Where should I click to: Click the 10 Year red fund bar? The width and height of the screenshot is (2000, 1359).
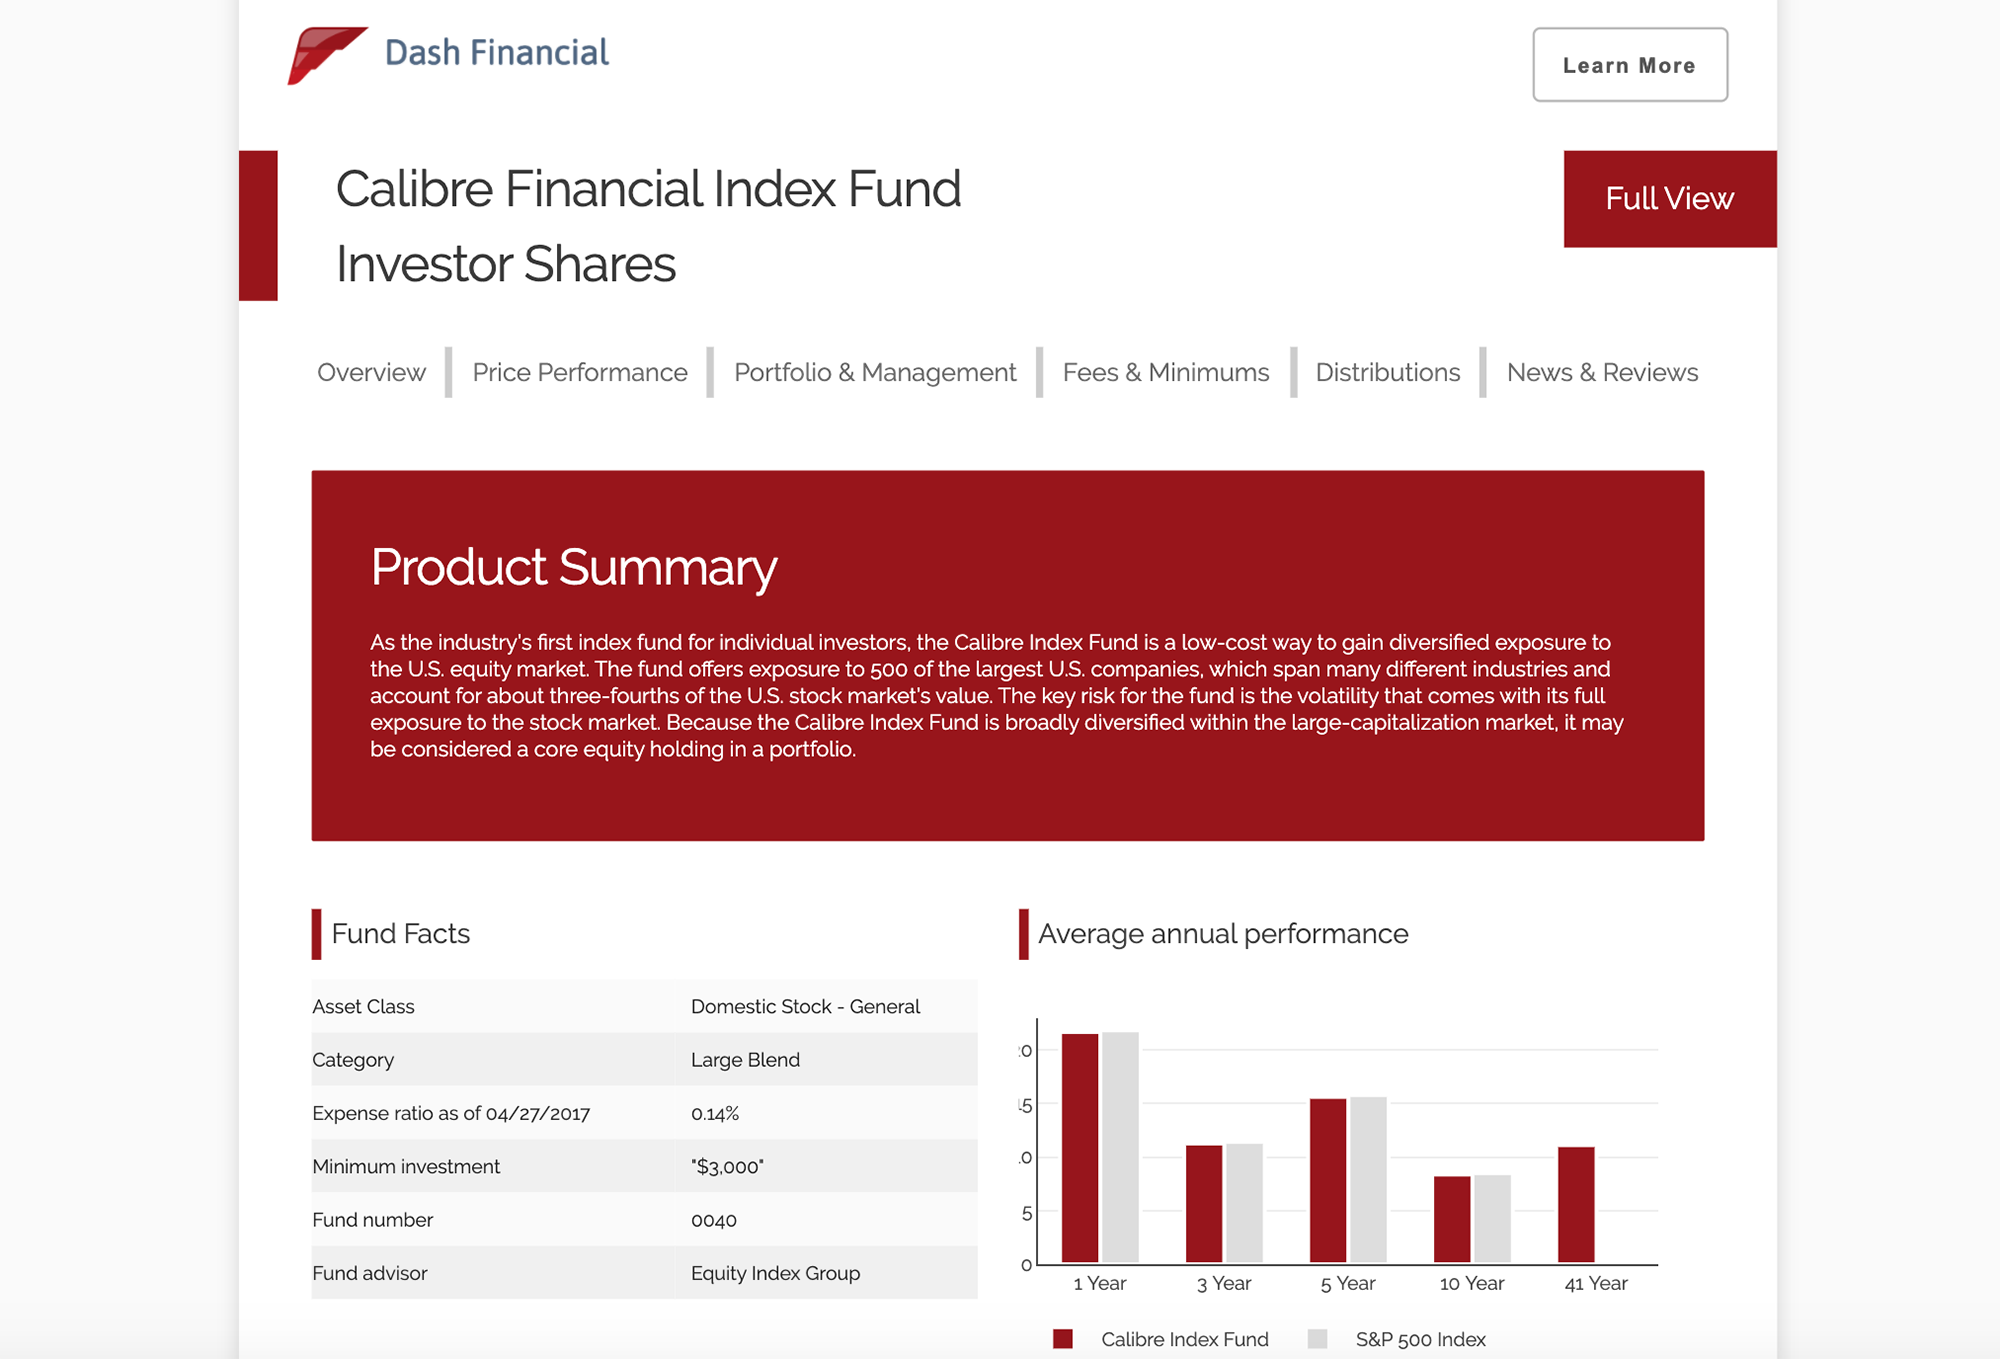[x=1452, y=1219]
